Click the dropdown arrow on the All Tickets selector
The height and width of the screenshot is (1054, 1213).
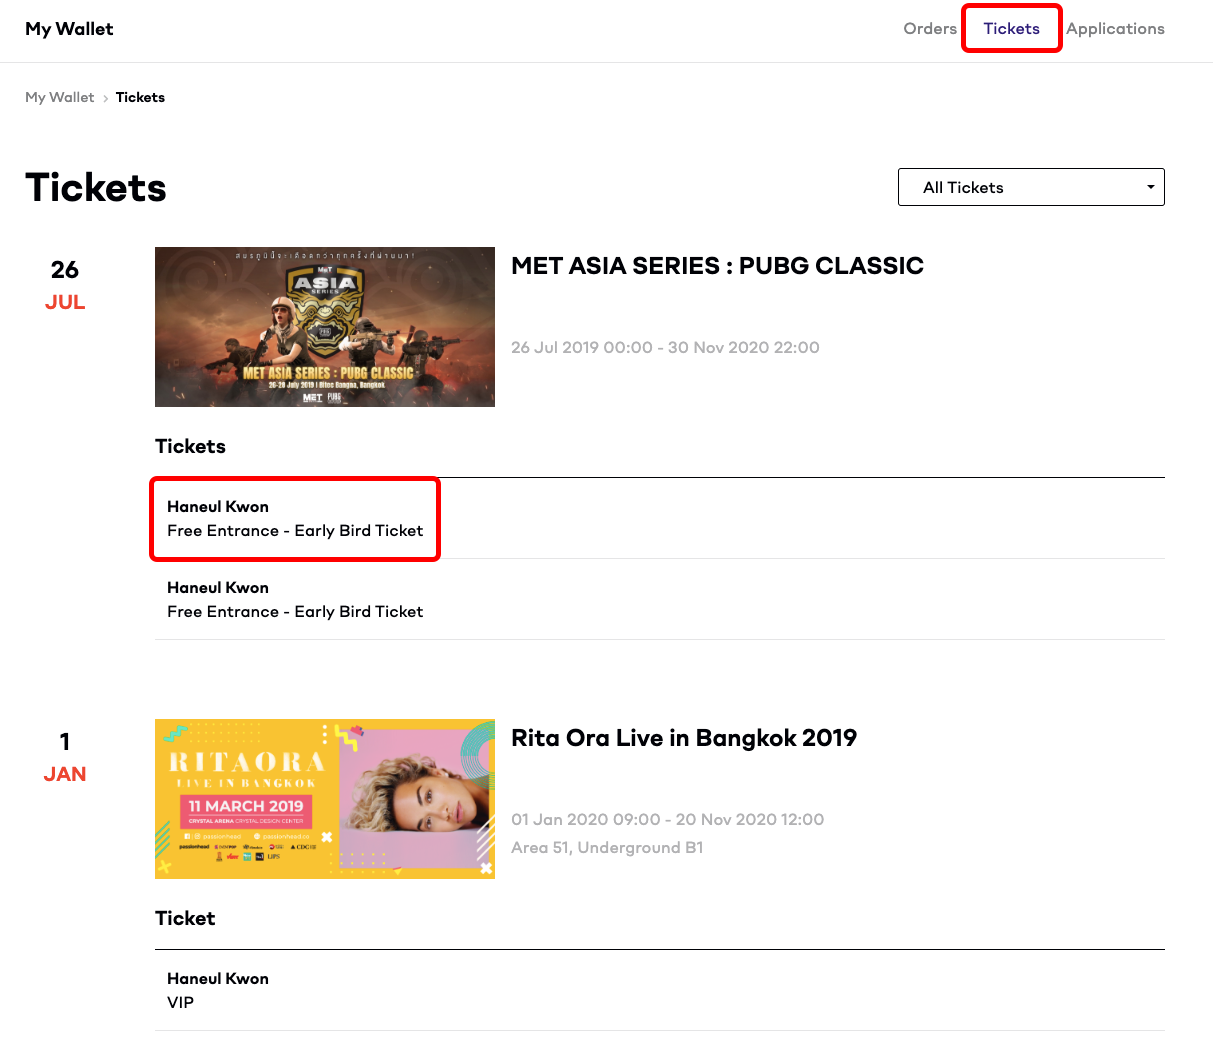pos(1149,187)
